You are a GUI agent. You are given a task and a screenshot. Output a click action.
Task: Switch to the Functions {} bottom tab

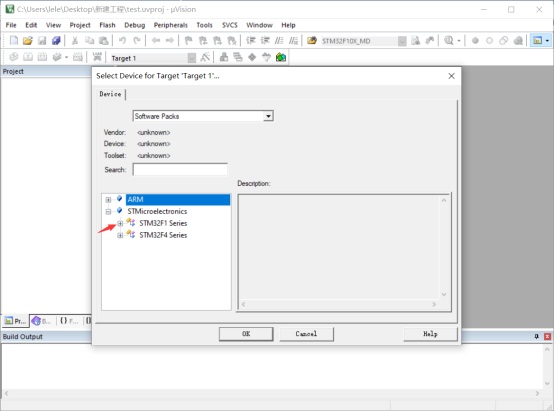point(69,321)
